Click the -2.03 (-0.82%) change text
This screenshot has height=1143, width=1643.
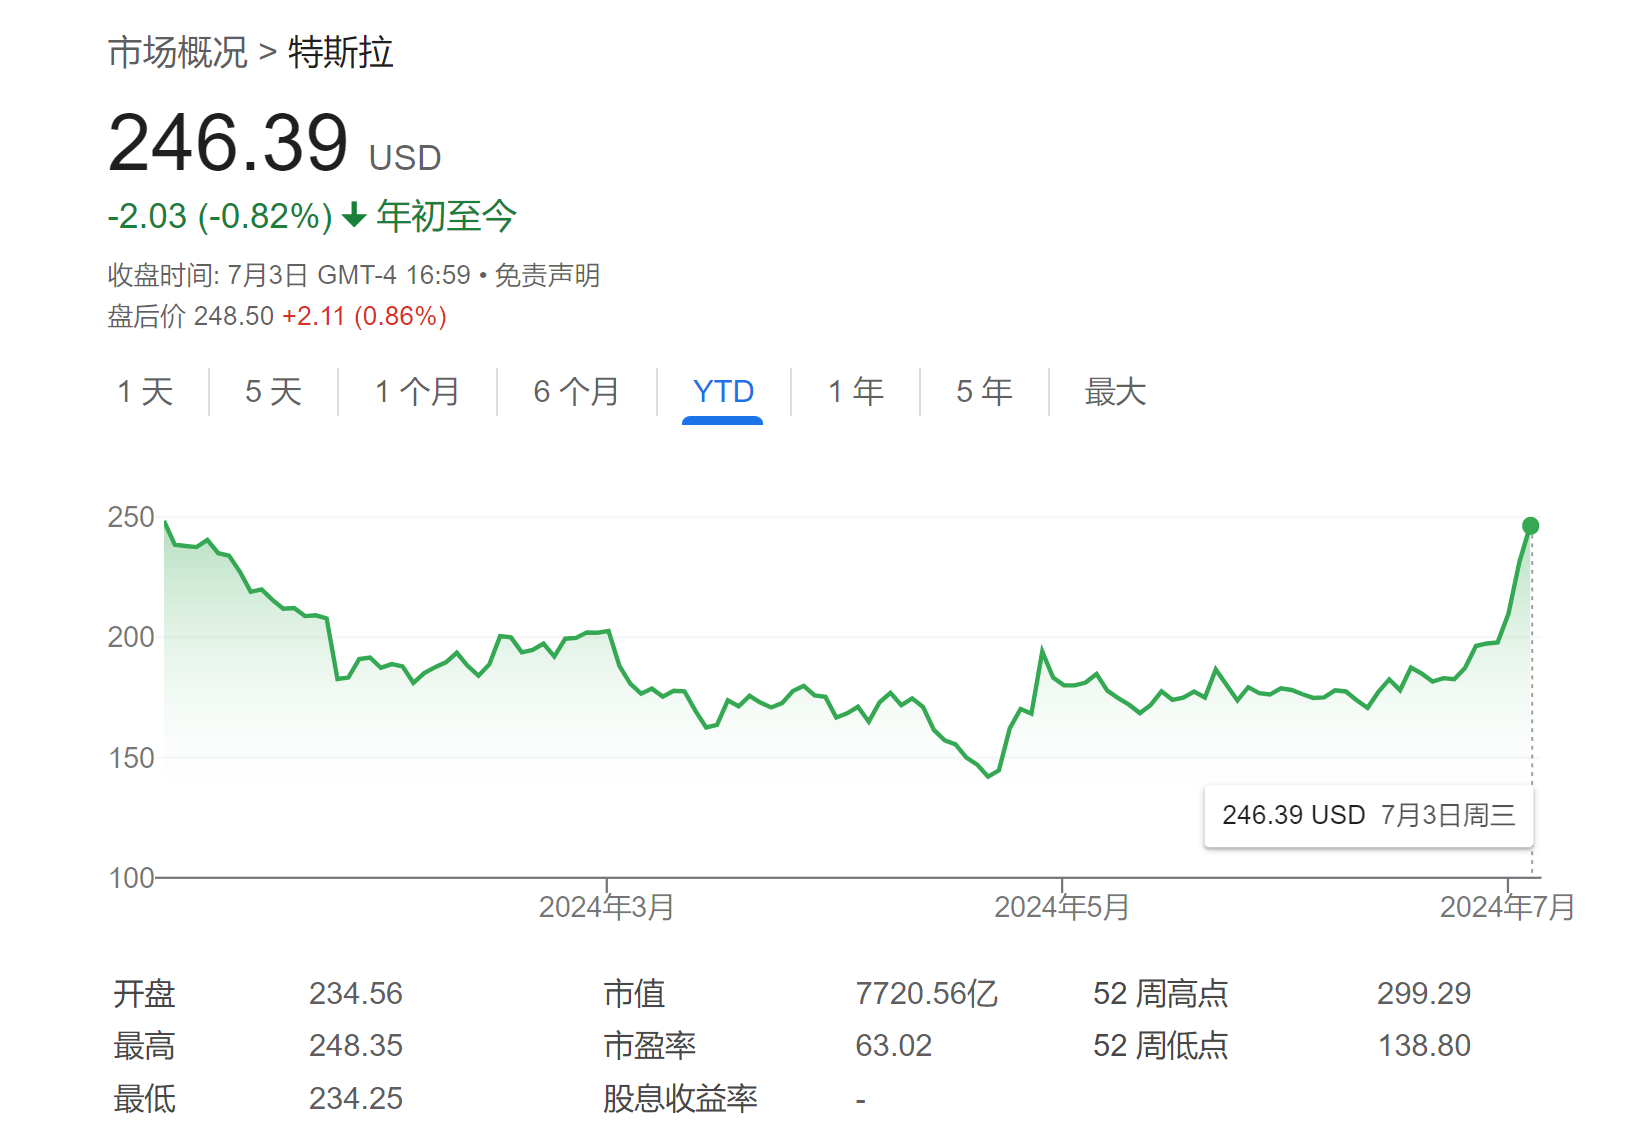pos(220,216)
